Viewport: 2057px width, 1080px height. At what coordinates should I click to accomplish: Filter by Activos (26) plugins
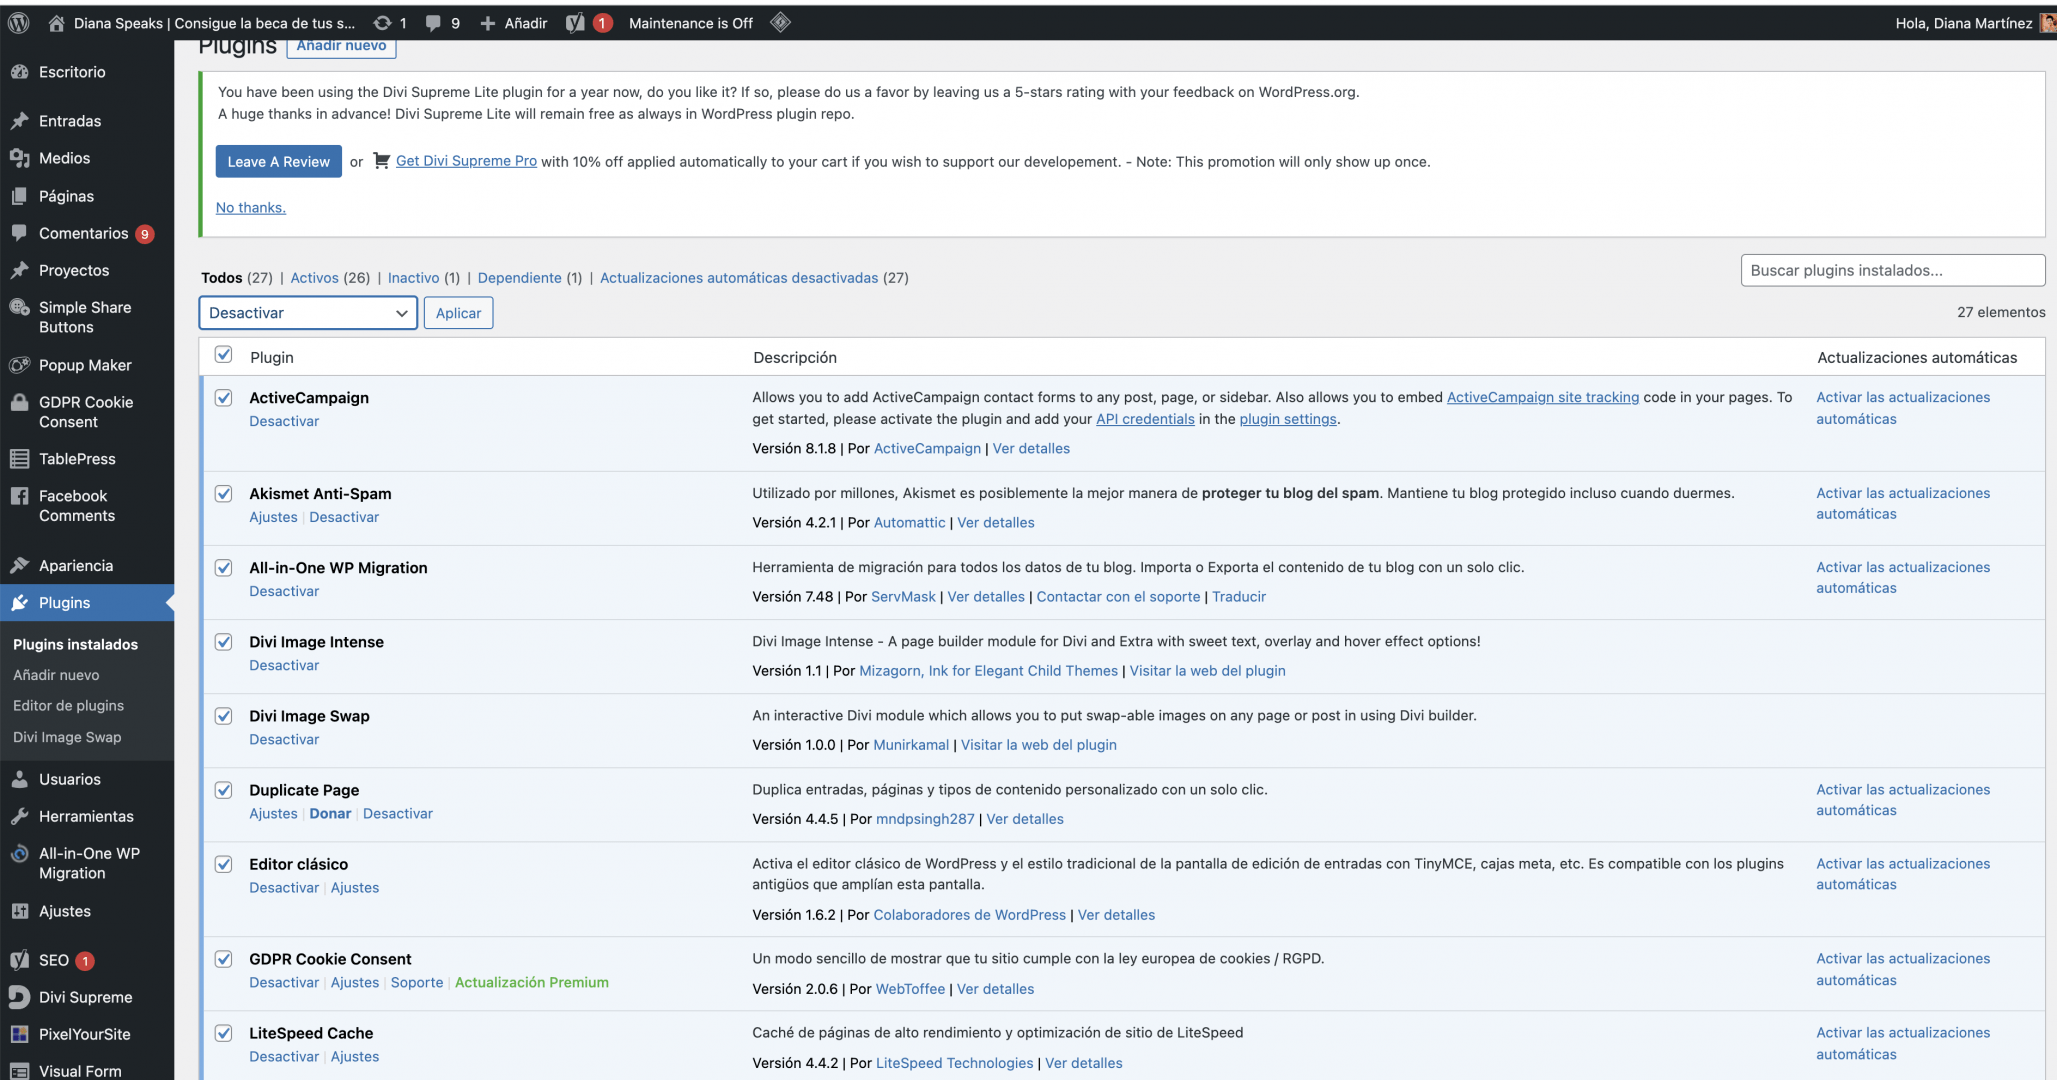(x=330, y=278)
